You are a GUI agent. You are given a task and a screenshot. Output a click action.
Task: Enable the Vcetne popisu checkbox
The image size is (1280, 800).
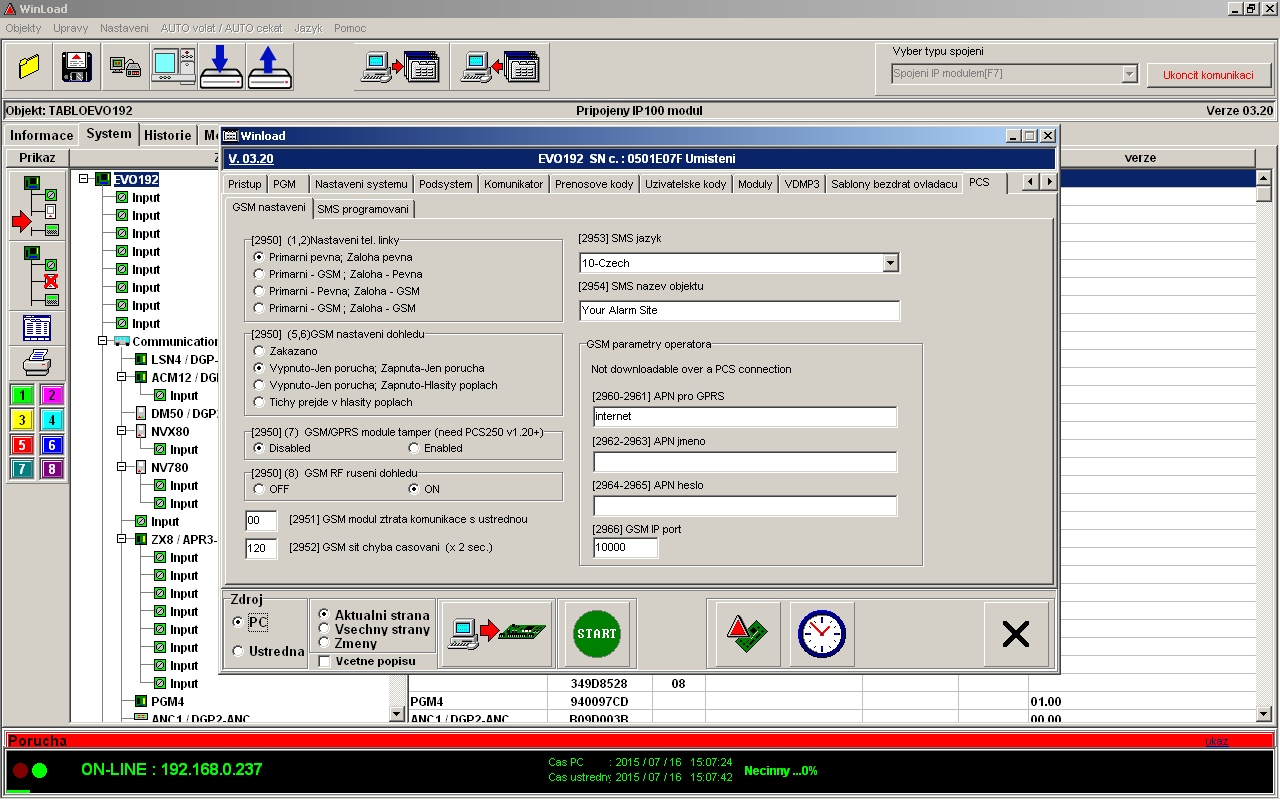pyautogui.click(x=324, y=661)
